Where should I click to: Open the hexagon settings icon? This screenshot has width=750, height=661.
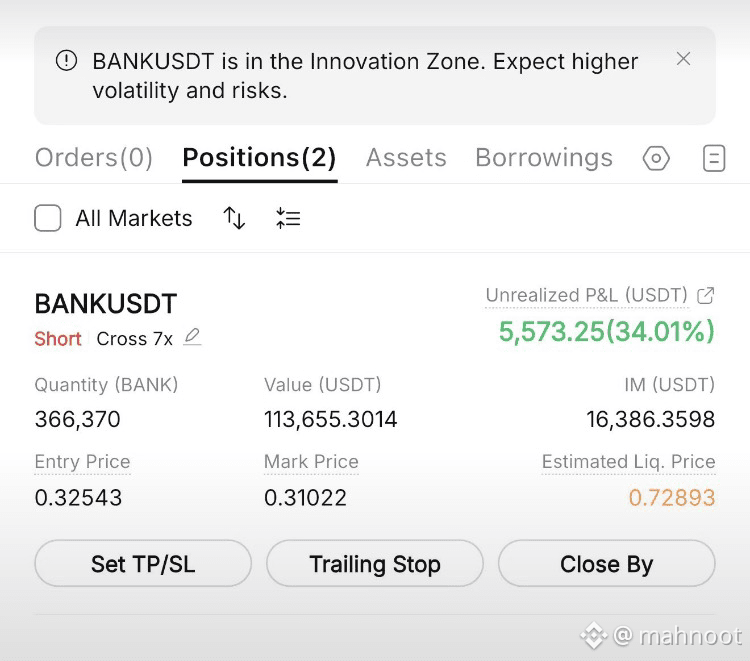(x=656, y=158)
